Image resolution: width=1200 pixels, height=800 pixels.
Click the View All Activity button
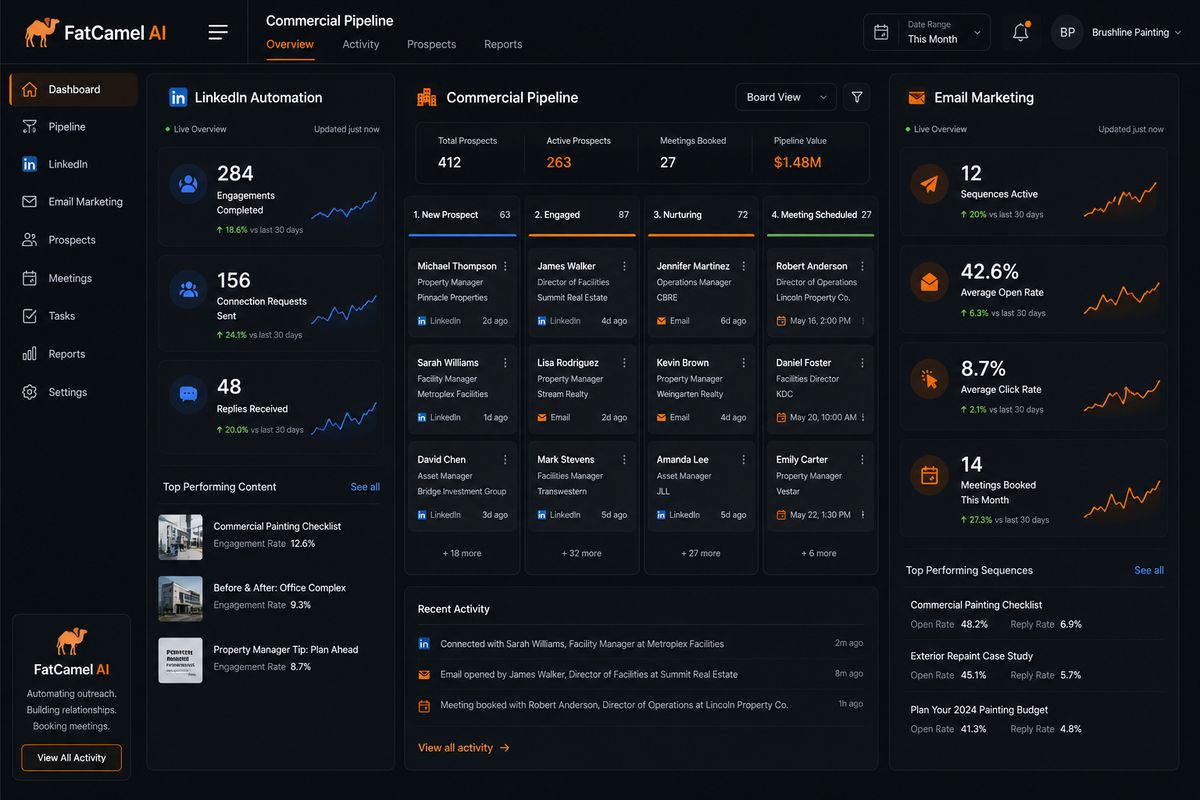71,758
